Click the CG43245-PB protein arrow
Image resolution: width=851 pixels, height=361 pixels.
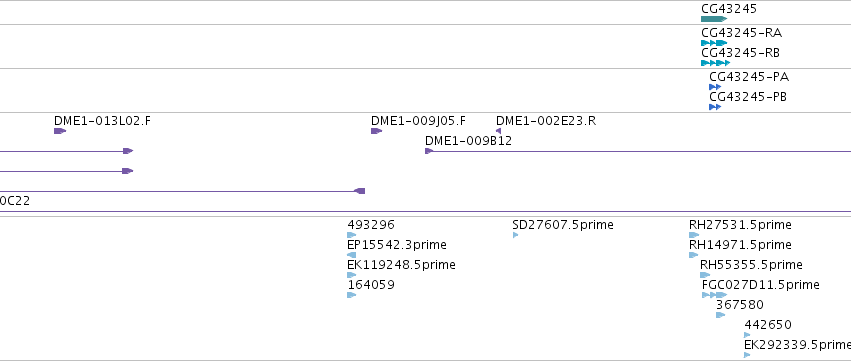click(715, 107)
